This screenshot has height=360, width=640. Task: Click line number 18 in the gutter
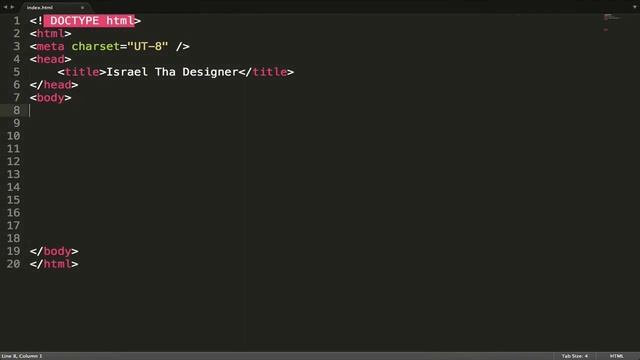[x=13, y=238]
